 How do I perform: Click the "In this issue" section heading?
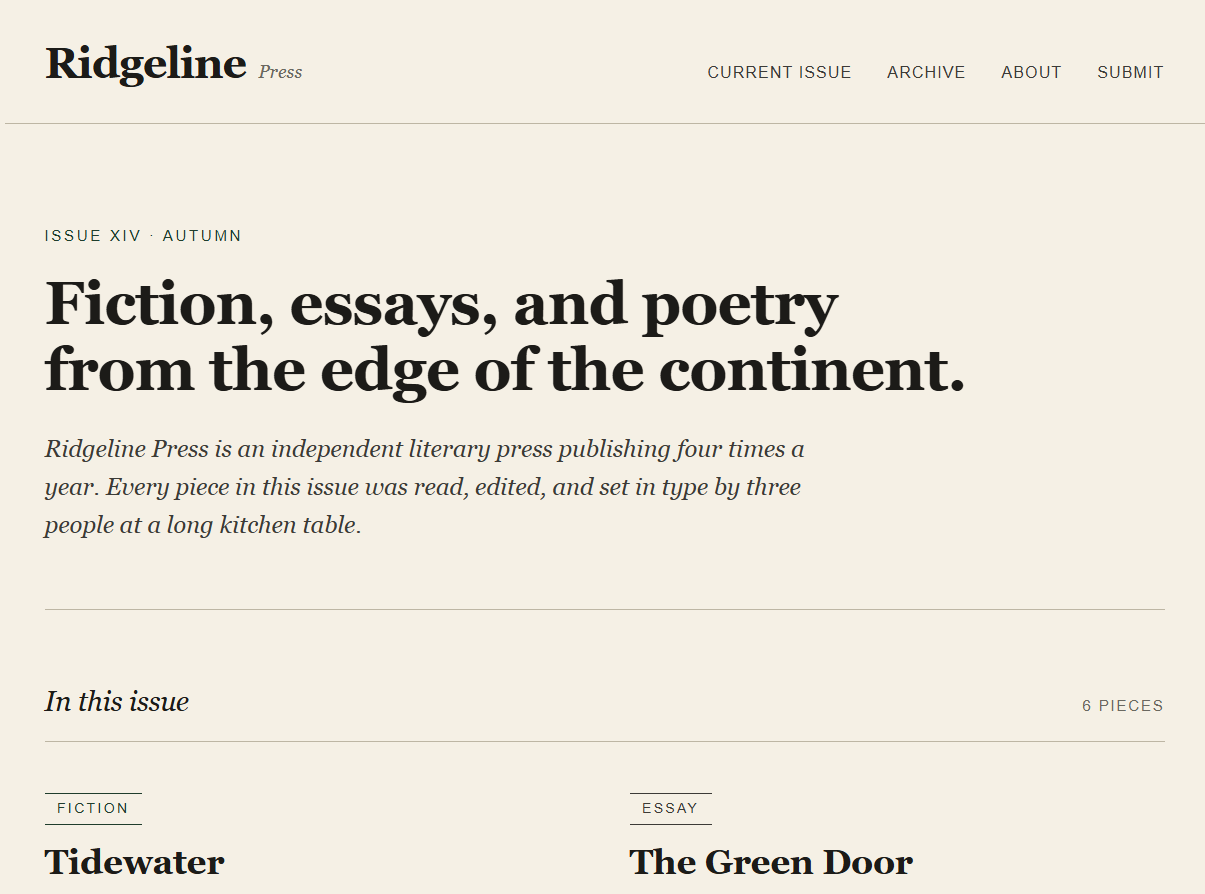point(117,702)
